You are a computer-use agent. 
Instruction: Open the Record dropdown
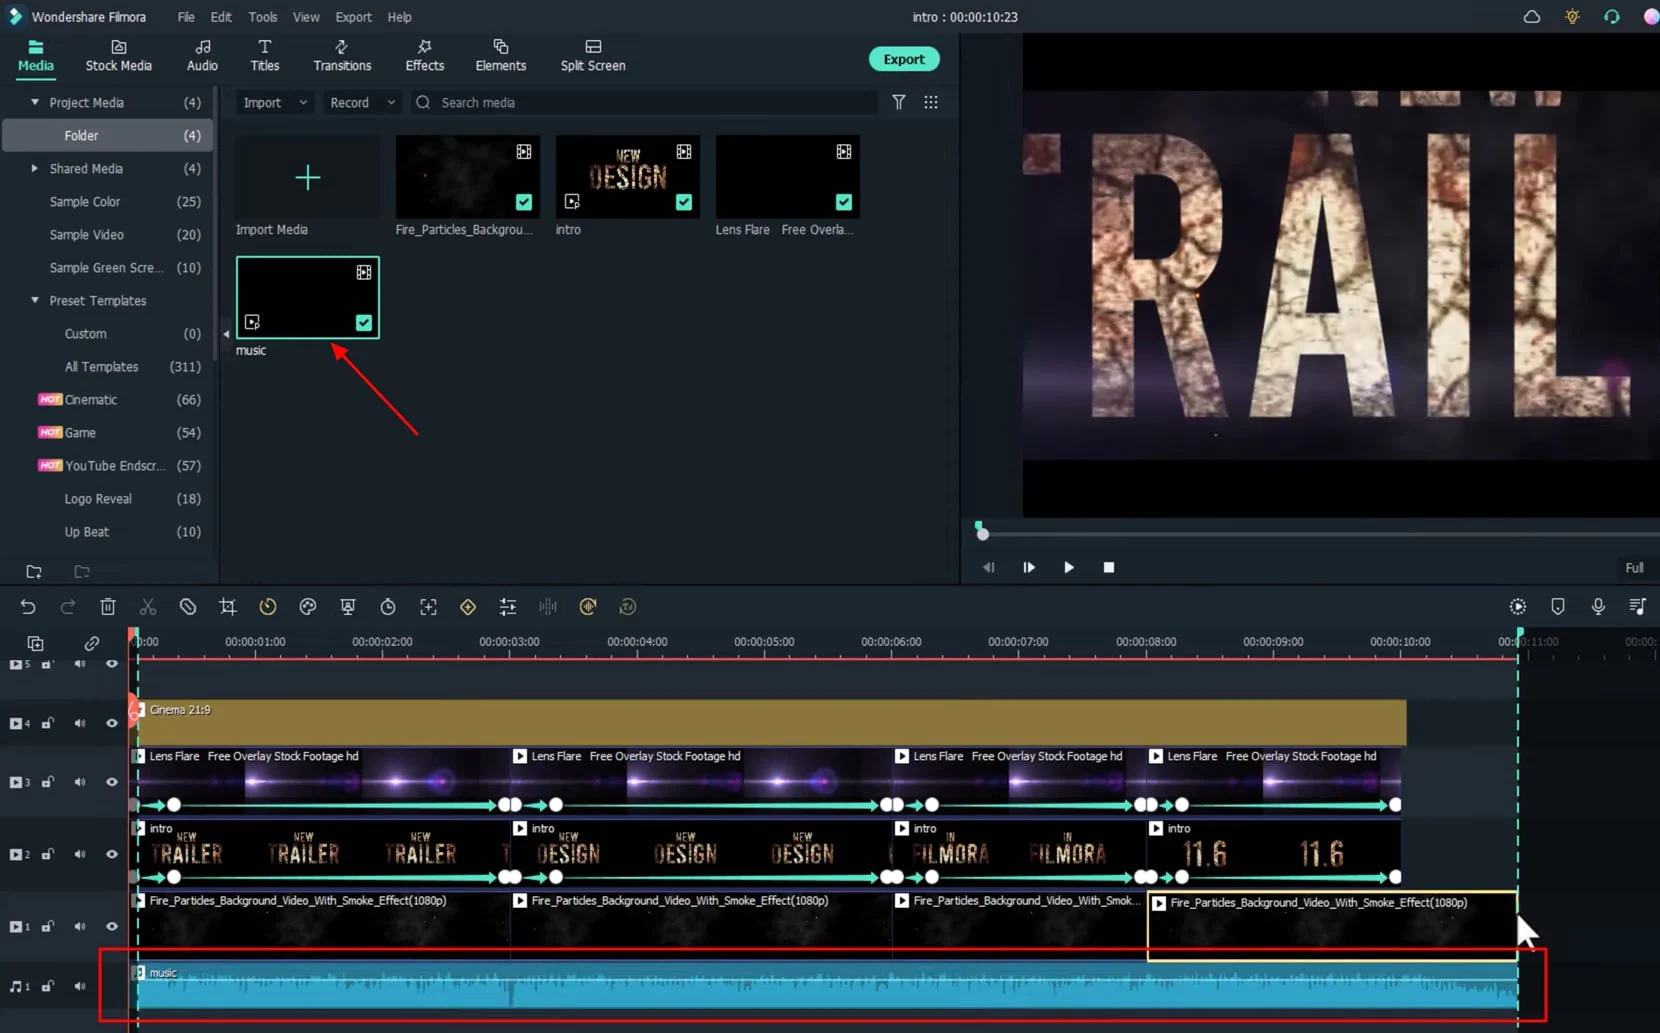(362, 102)
